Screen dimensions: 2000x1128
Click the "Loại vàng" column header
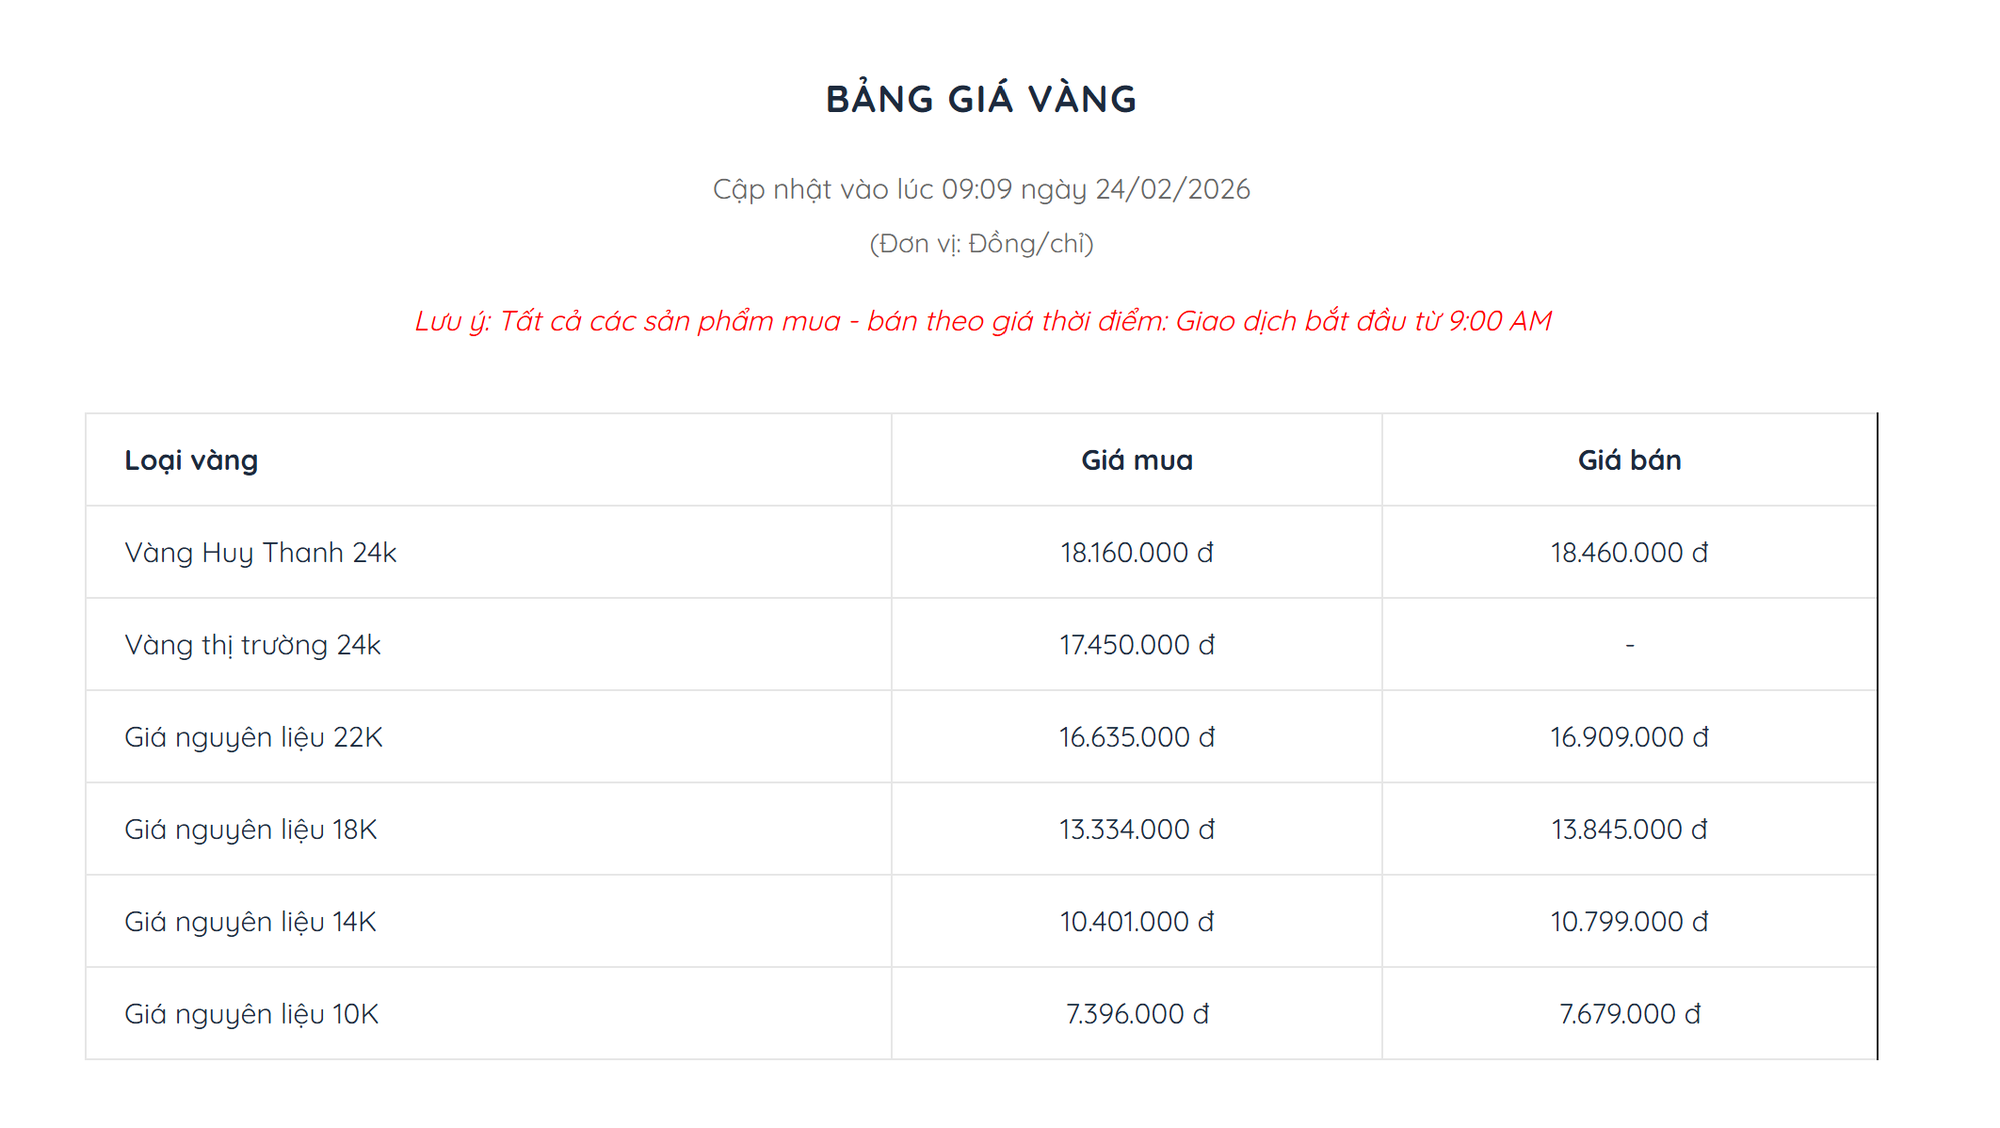point(191,460)
